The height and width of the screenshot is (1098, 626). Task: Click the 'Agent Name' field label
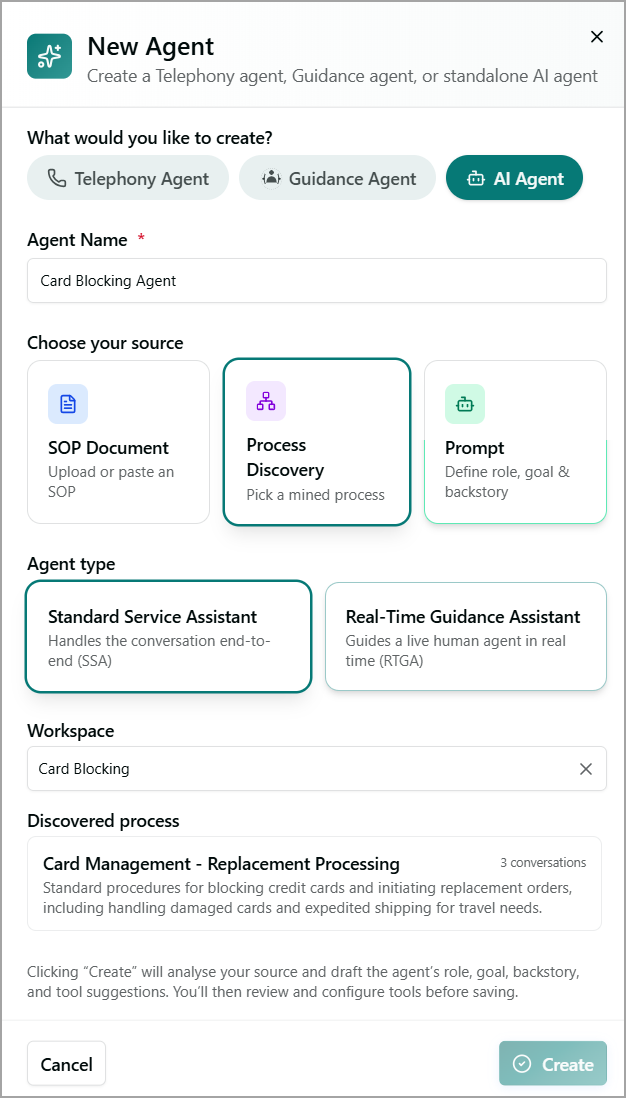[x=78, y=240]
